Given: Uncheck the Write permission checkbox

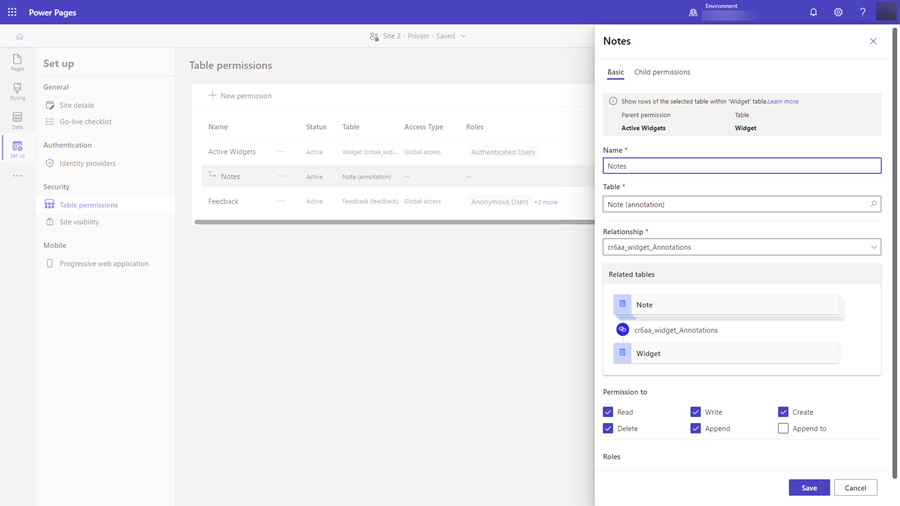Looking at the screenshot, I should tap(695, 412).
